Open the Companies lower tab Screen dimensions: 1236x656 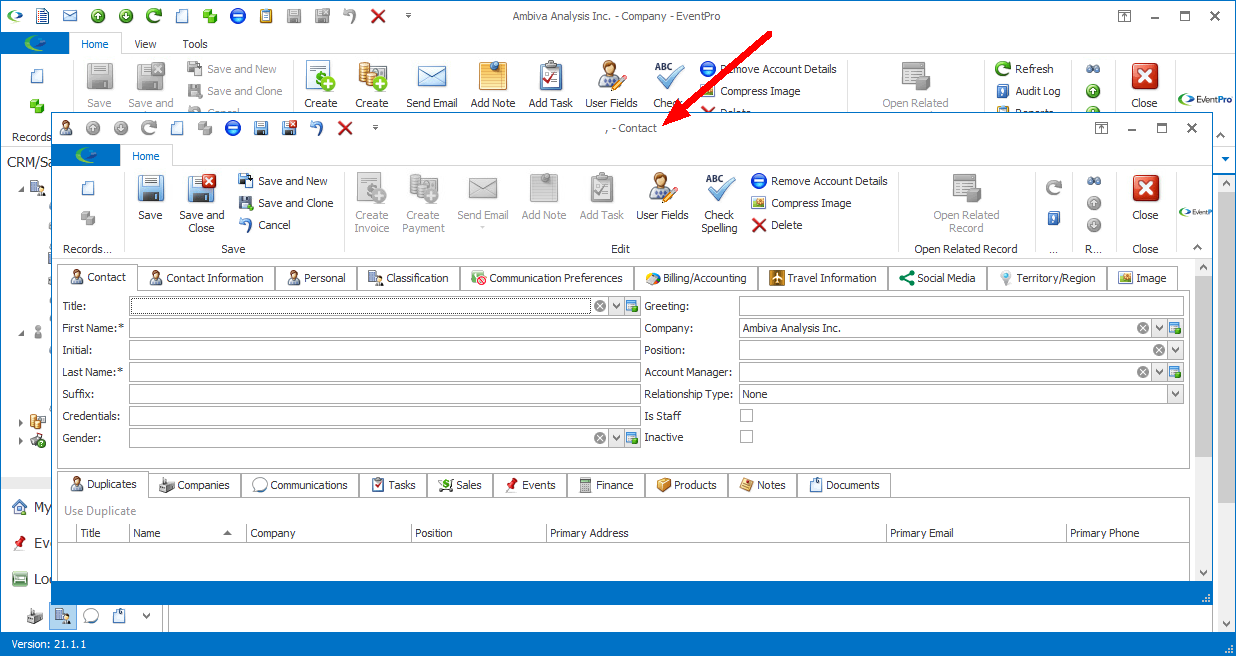point(195,485)
